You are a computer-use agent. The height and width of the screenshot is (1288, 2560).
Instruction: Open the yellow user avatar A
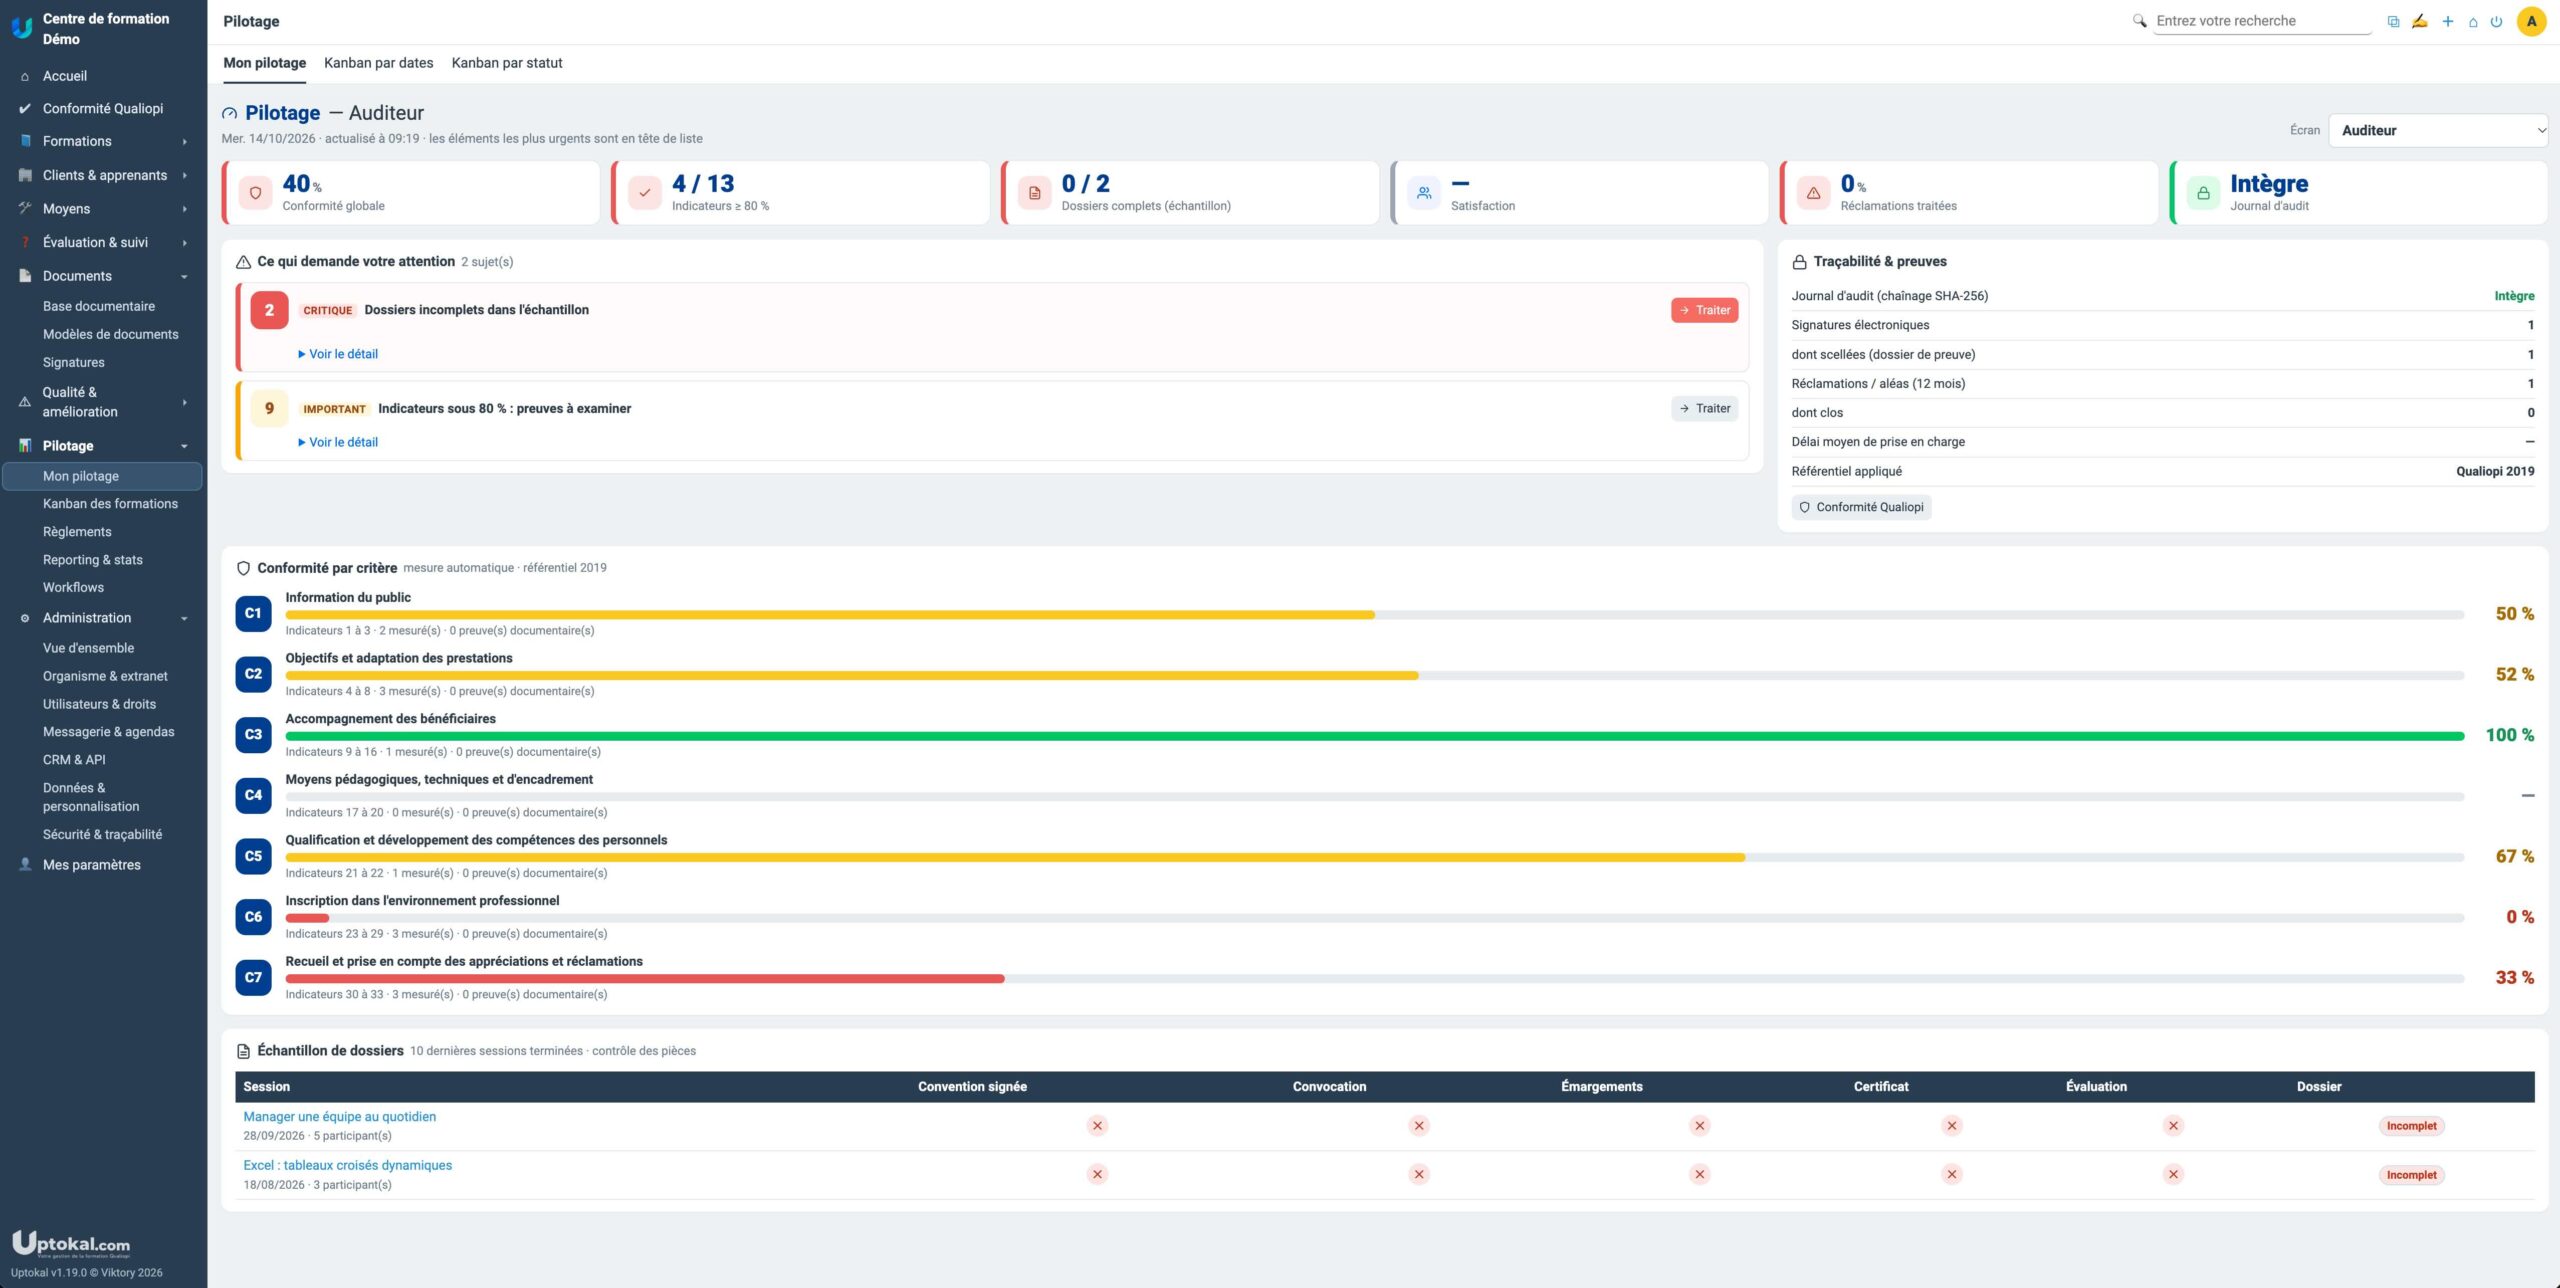pyautogui.click(x=2531, y=21)
